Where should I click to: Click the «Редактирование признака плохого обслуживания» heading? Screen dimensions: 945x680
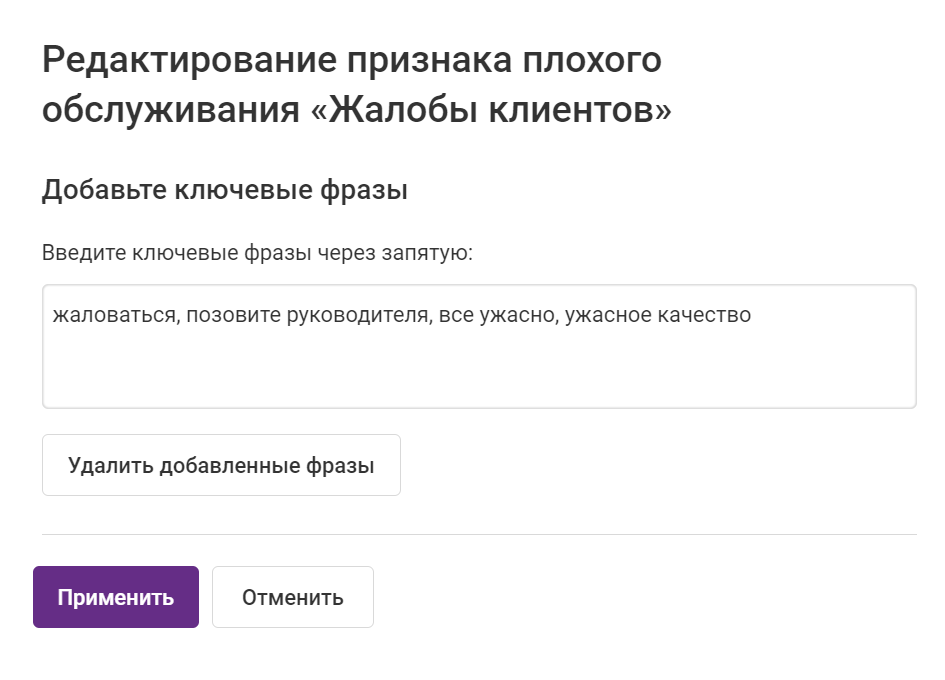(x=352, y=62)
